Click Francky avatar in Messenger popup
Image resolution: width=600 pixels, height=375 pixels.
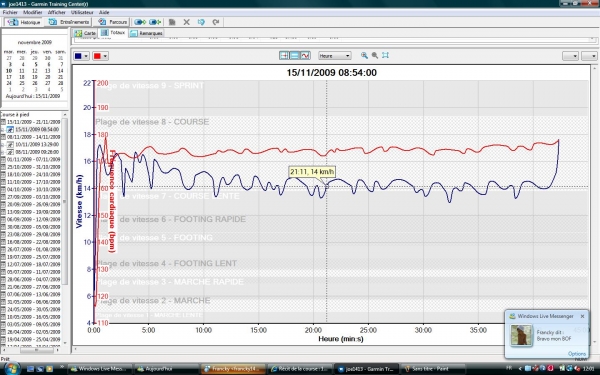pos(521,335)
